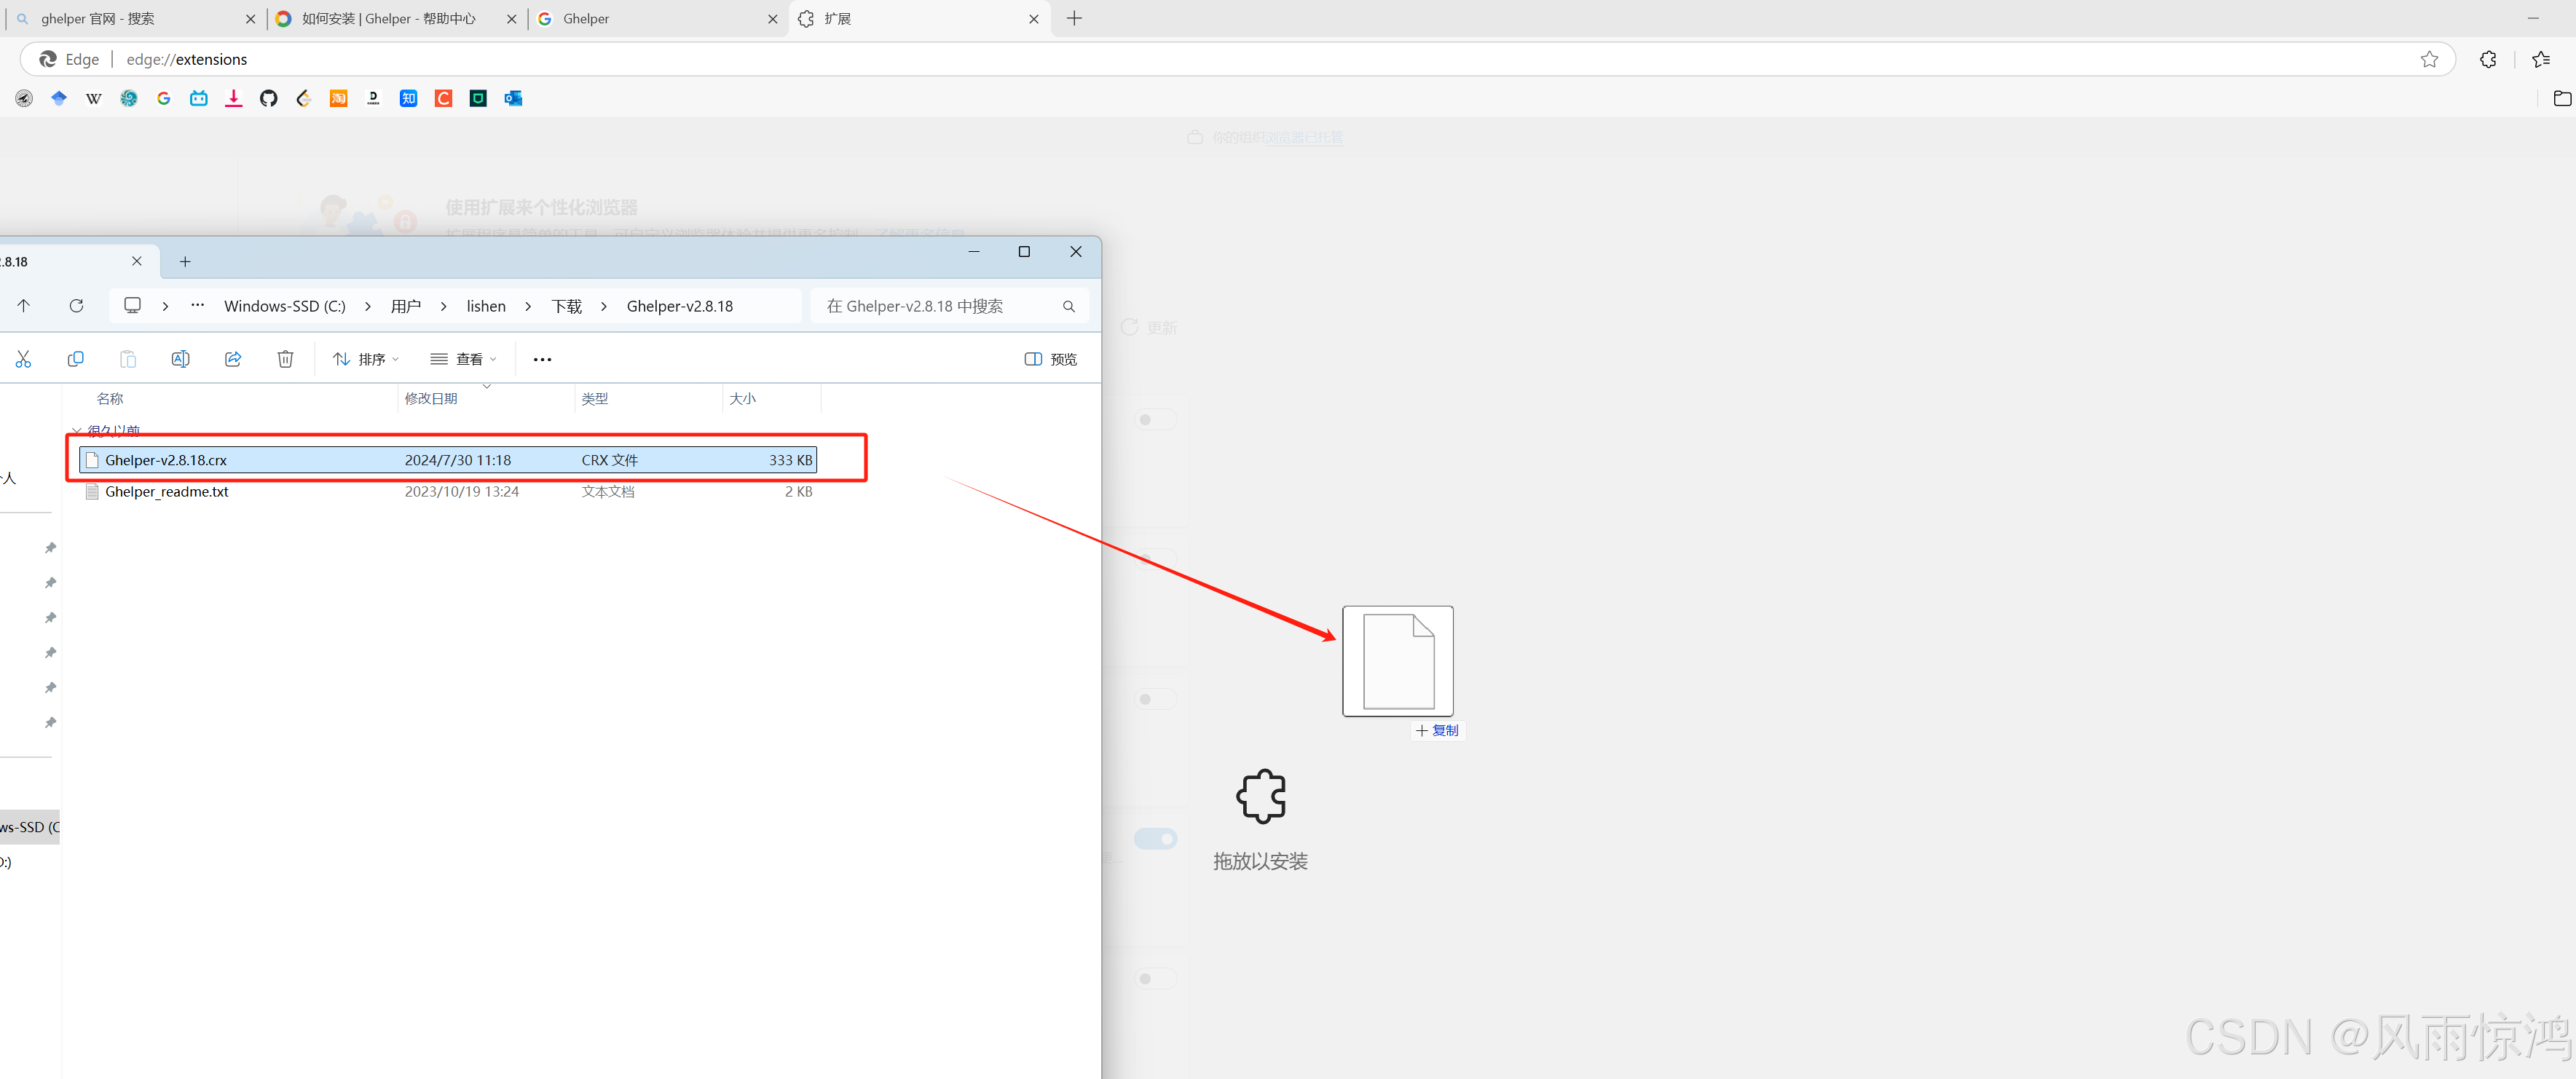Open the 查看 view dropdown

point(463,359)
